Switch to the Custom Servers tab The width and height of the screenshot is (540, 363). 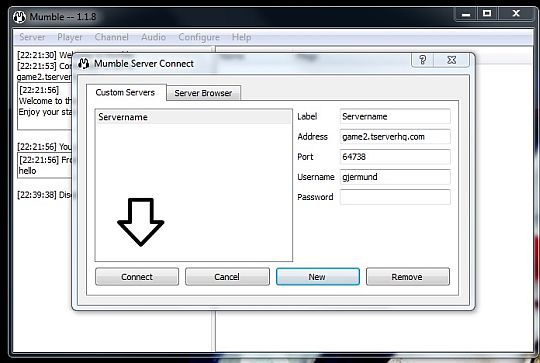125,92
